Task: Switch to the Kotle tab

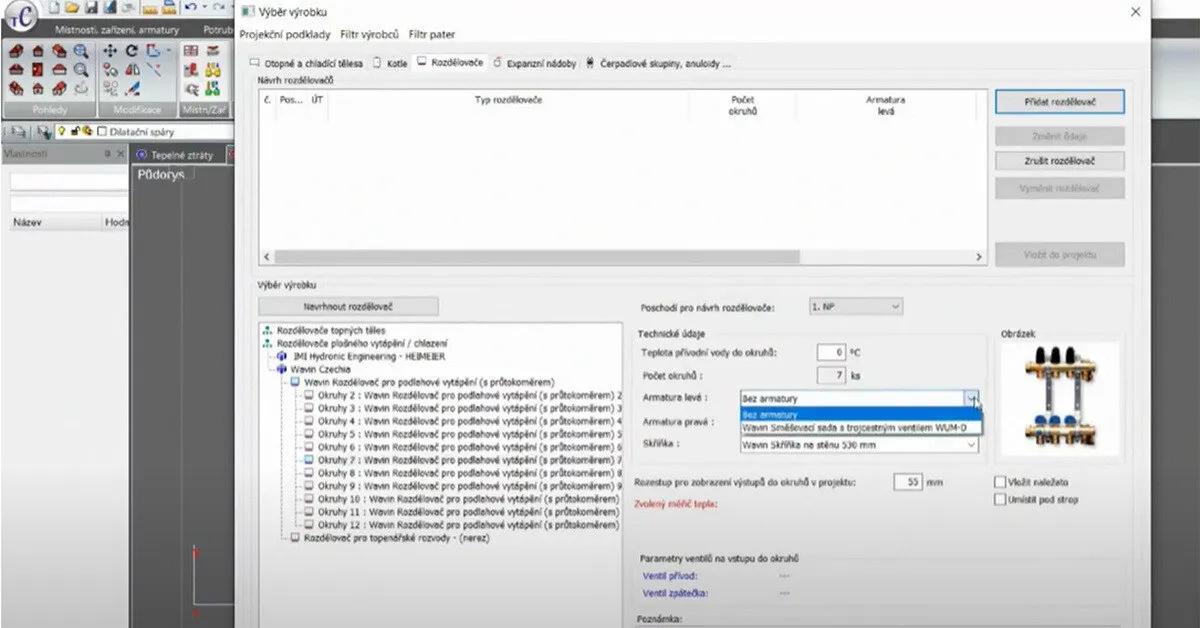Action: 390,62
